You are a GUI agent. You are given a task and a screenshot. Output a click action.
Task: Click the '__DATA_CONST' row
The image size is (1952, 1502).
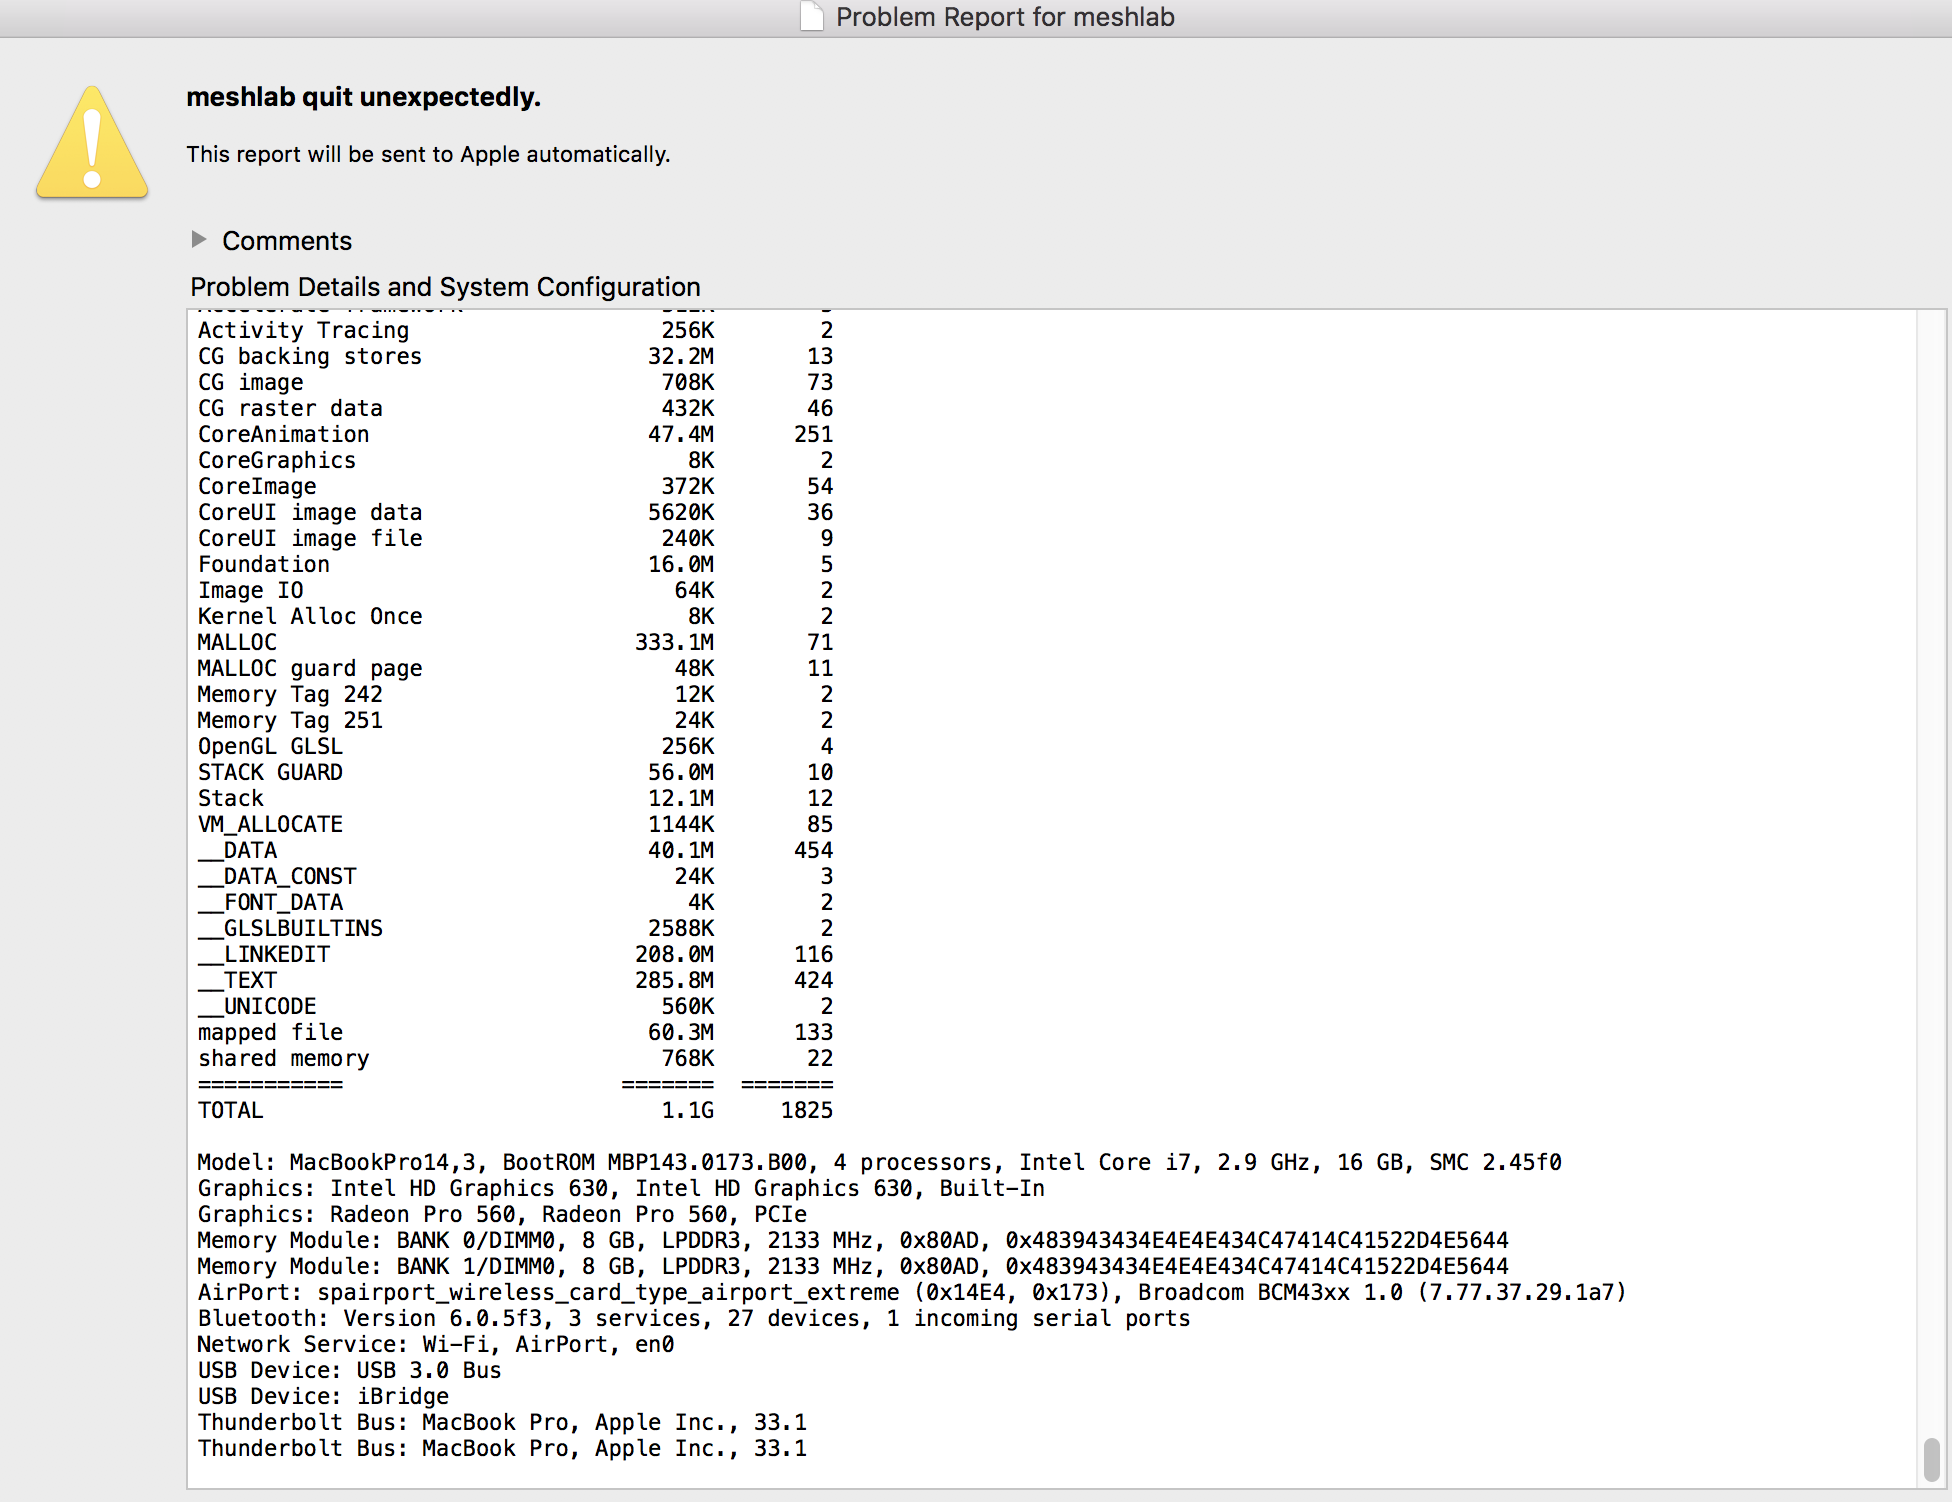[x=515, y=876]
